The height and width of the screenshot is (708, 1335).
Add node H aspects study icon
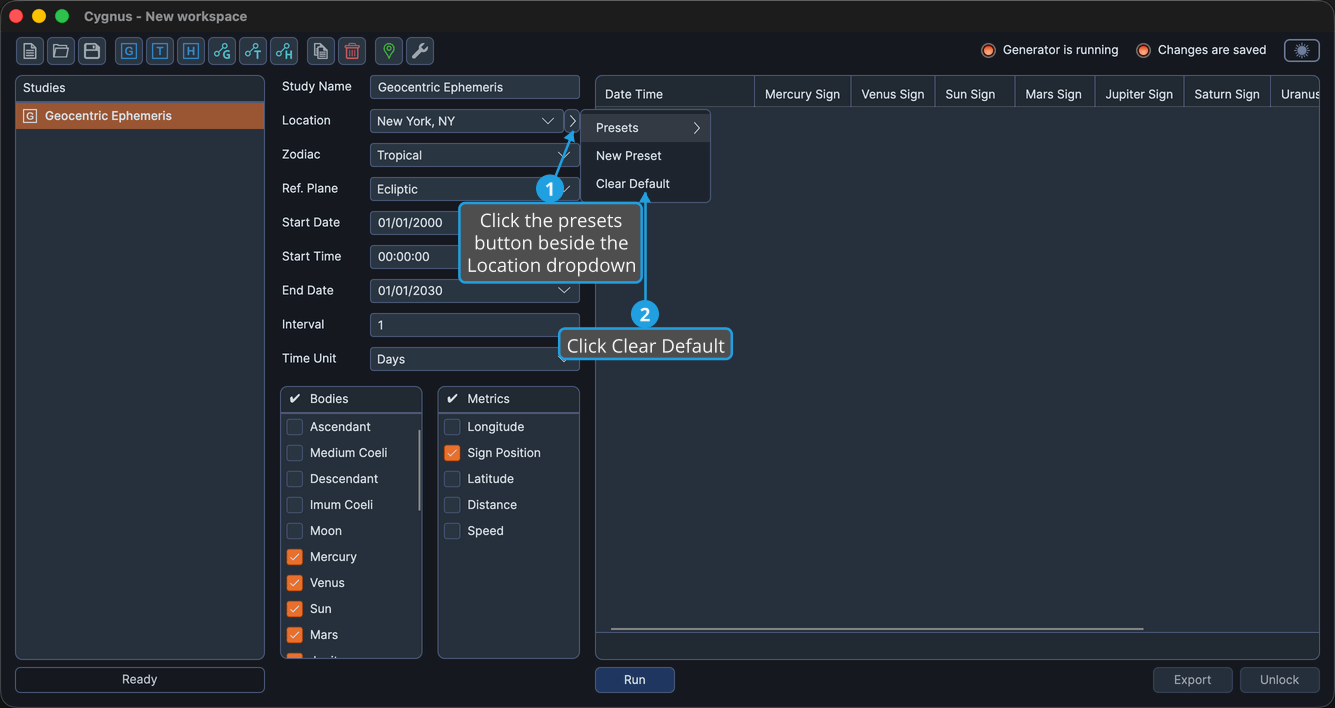284,51
